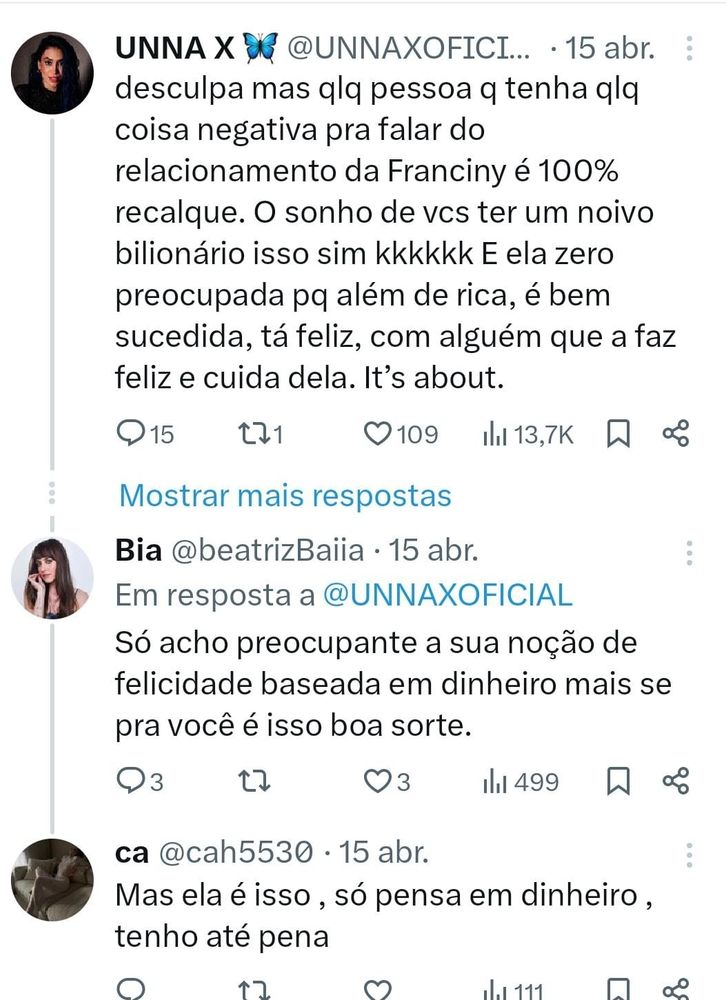
Task: Bookmark UNNA X's tweet
Action: coord(618,434)
